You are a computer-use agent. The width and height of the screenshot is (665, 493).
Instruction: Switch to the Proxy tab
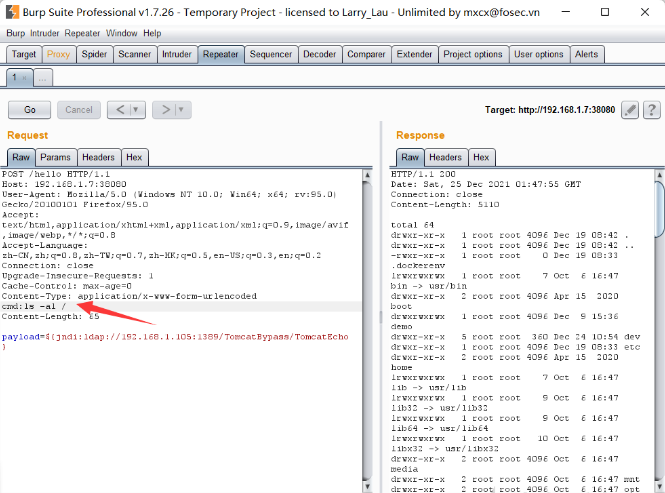pyautogui.click(x=59, y=54)
